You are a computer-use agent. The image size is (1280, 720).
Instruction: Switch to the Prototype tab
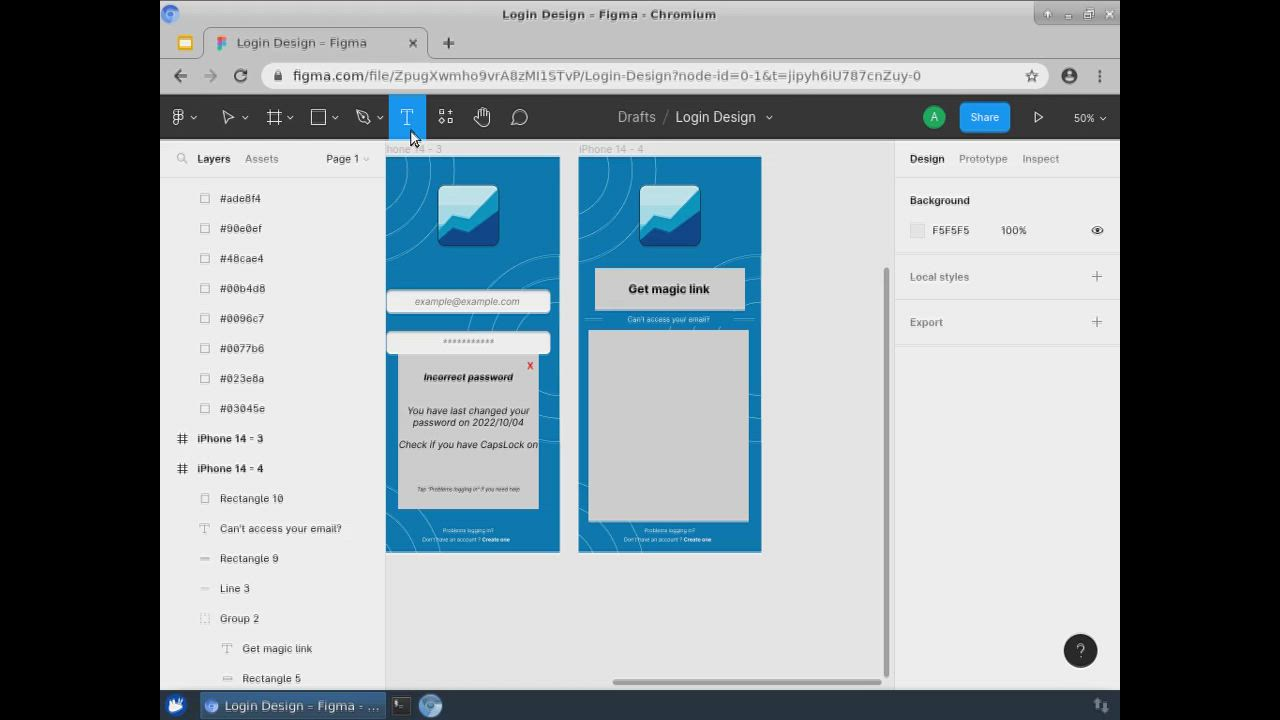pyautogui.click(x=982, y=158)
